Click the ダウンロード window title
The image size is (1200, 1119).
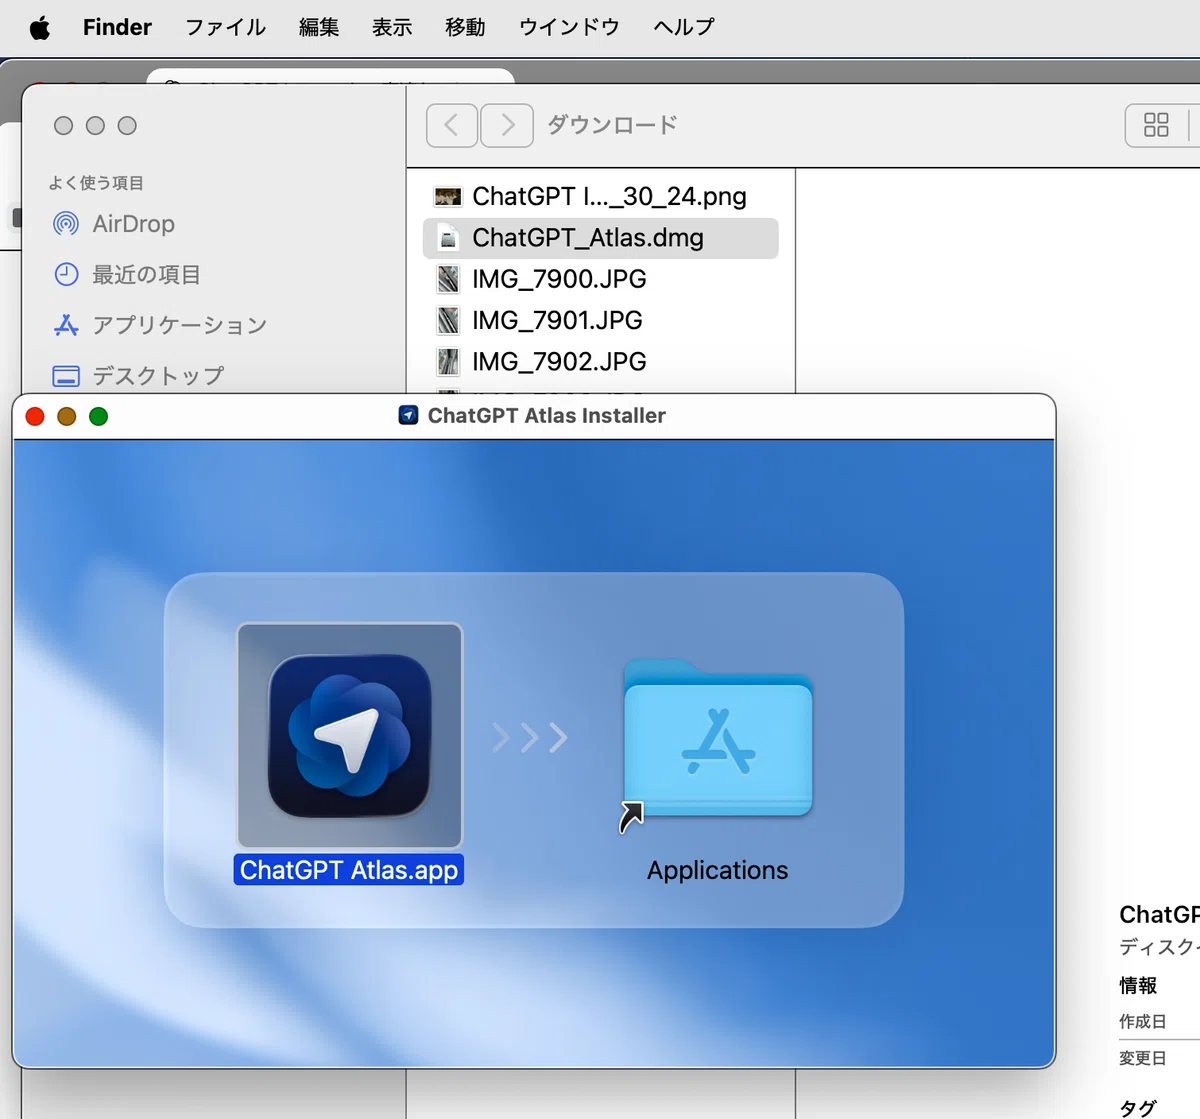612,125
